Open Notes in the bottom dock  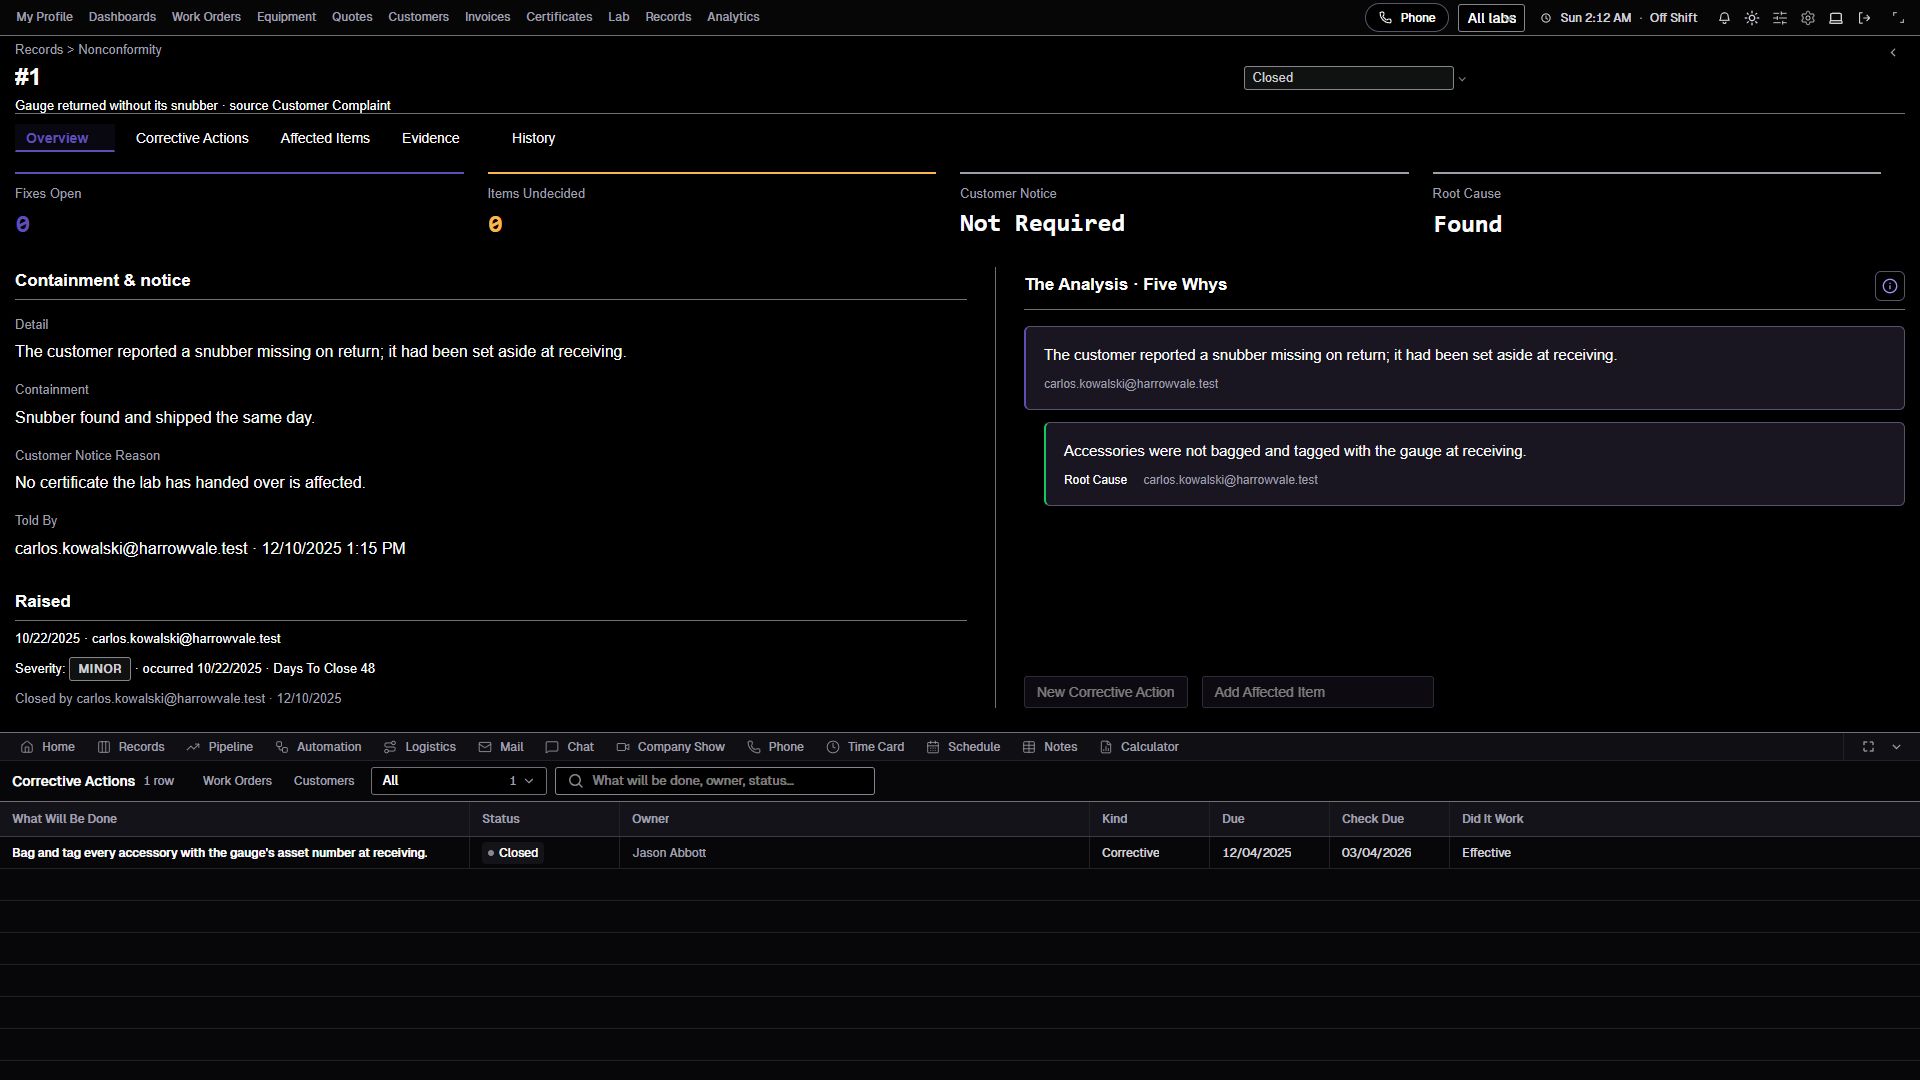[1050, 747]
